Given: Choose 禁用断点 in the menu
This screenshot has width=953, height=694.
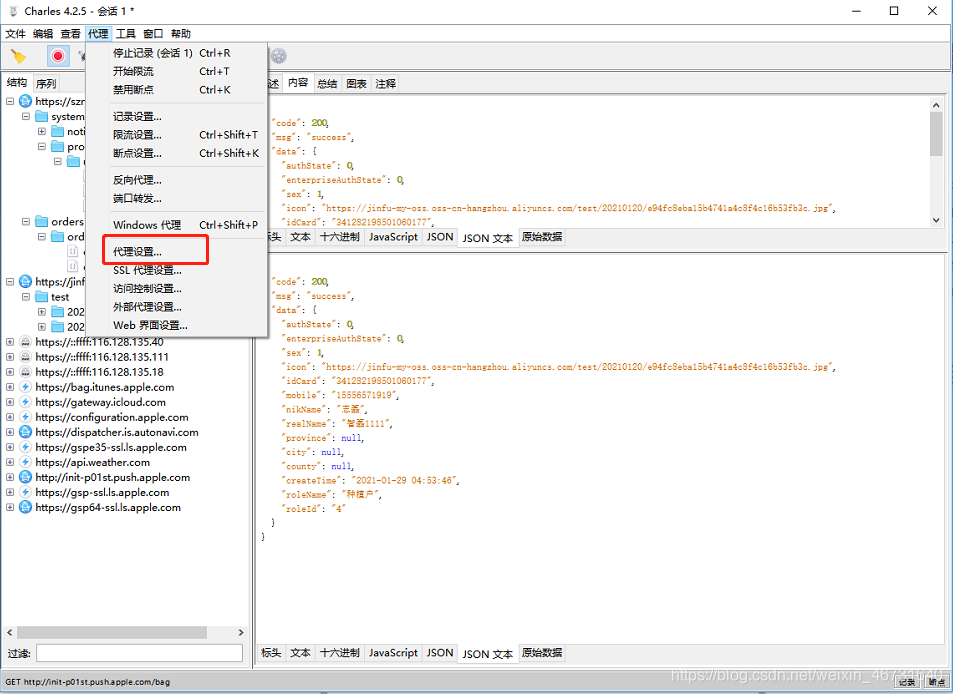Looking at the screenshot, I should click(176, 89).
